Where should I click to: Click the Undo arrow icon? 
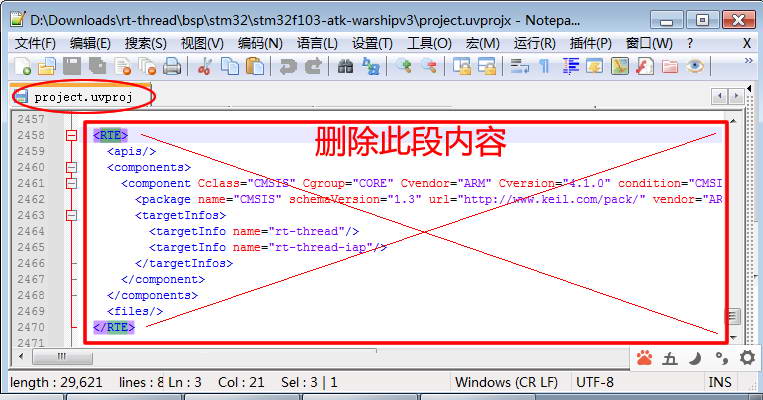tap(288, 66)
